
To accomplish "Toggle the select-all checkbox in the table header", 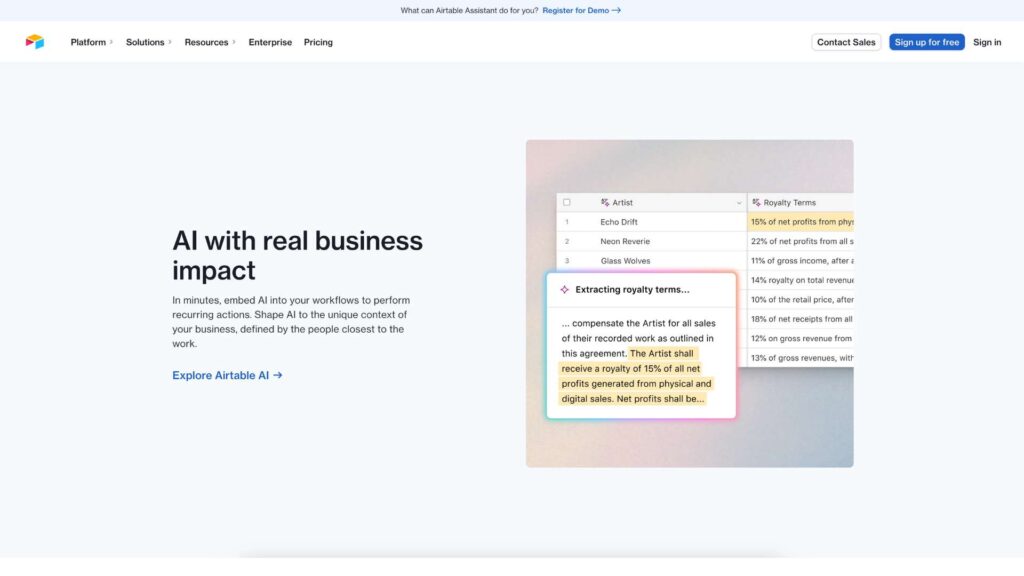I will (566, 201).
